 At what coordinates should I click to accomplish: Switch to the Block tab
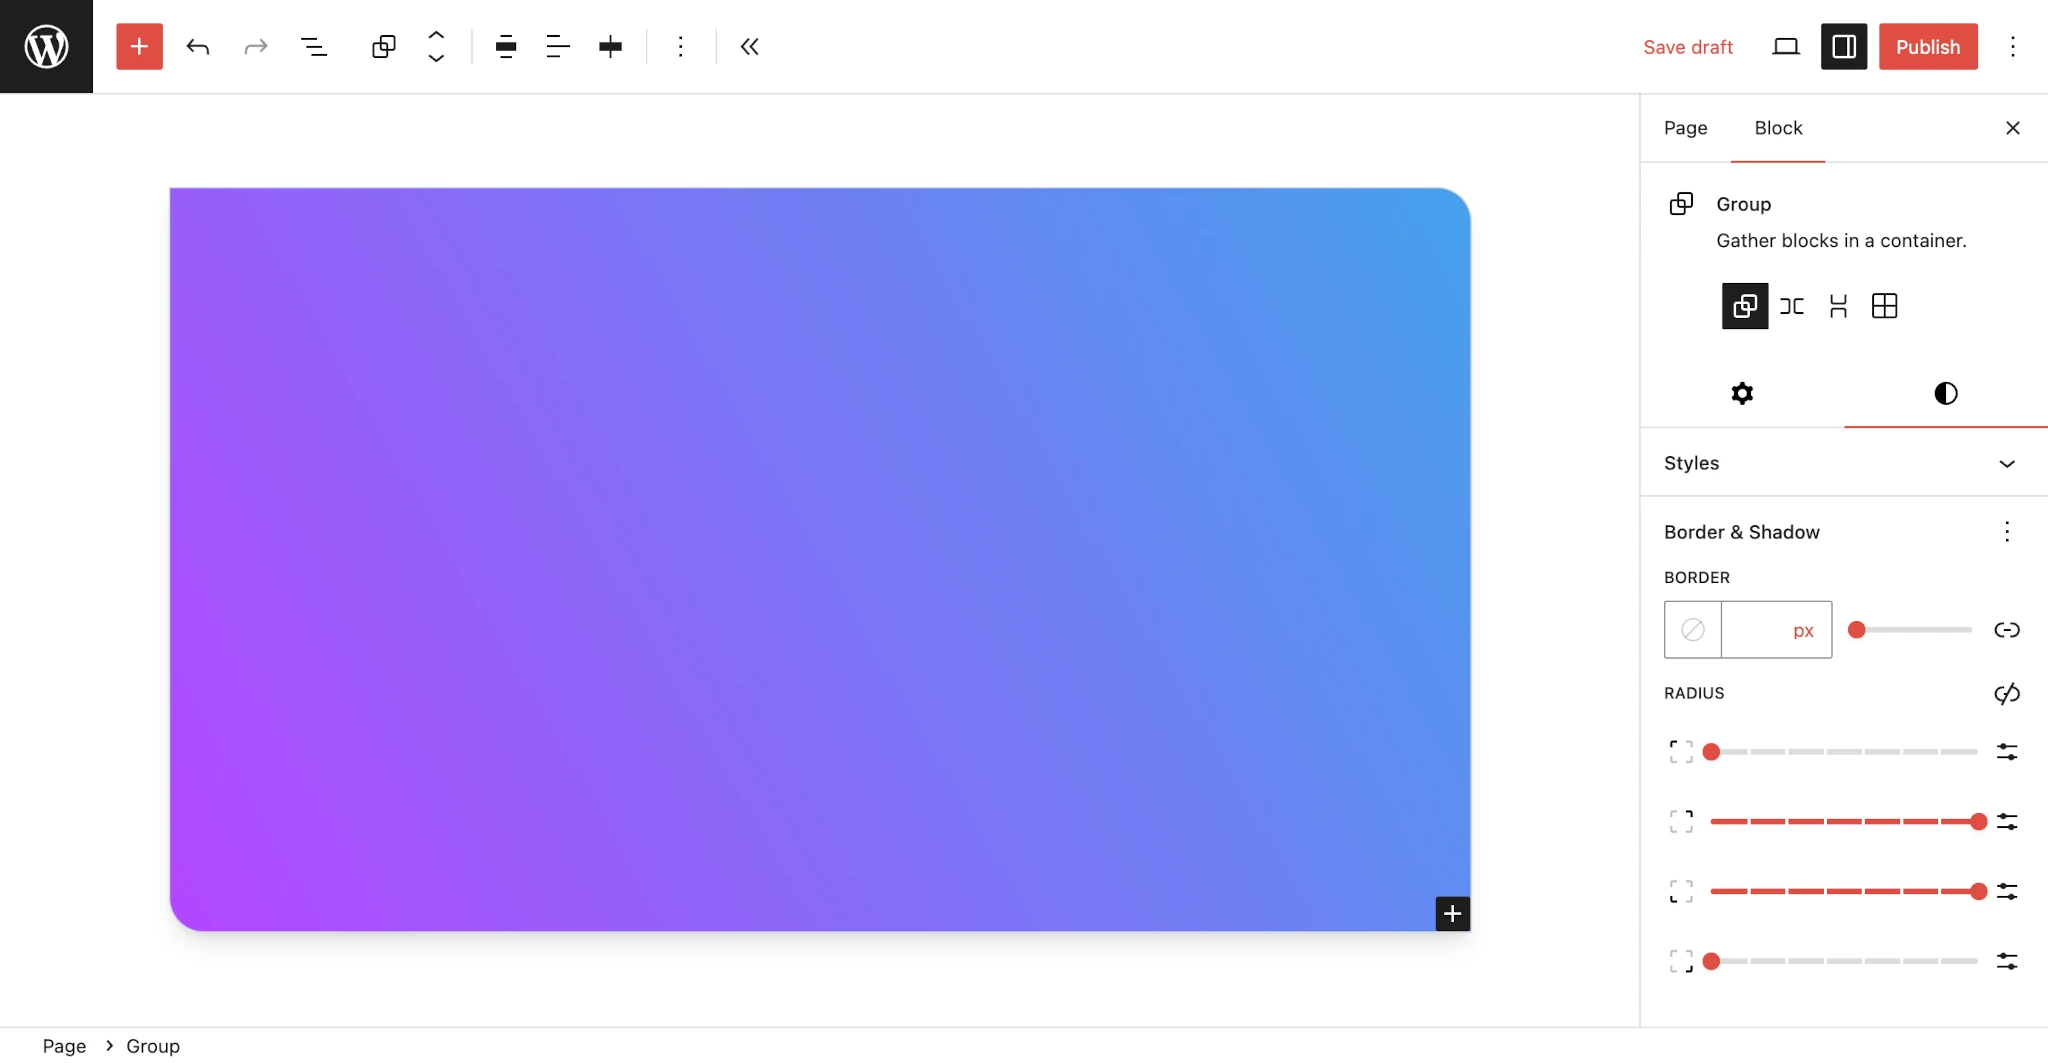pos(1778,128)
